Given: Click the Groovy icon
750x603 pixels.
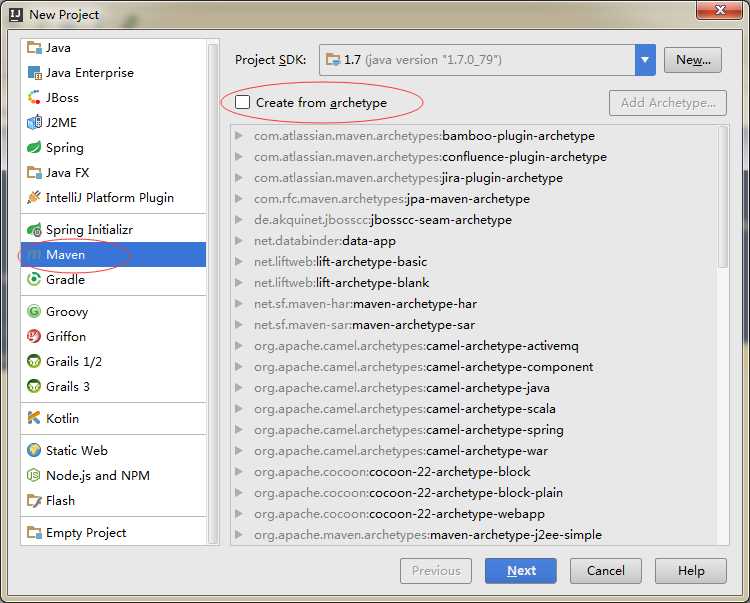Looking at the screenshot, I should 34,312.
